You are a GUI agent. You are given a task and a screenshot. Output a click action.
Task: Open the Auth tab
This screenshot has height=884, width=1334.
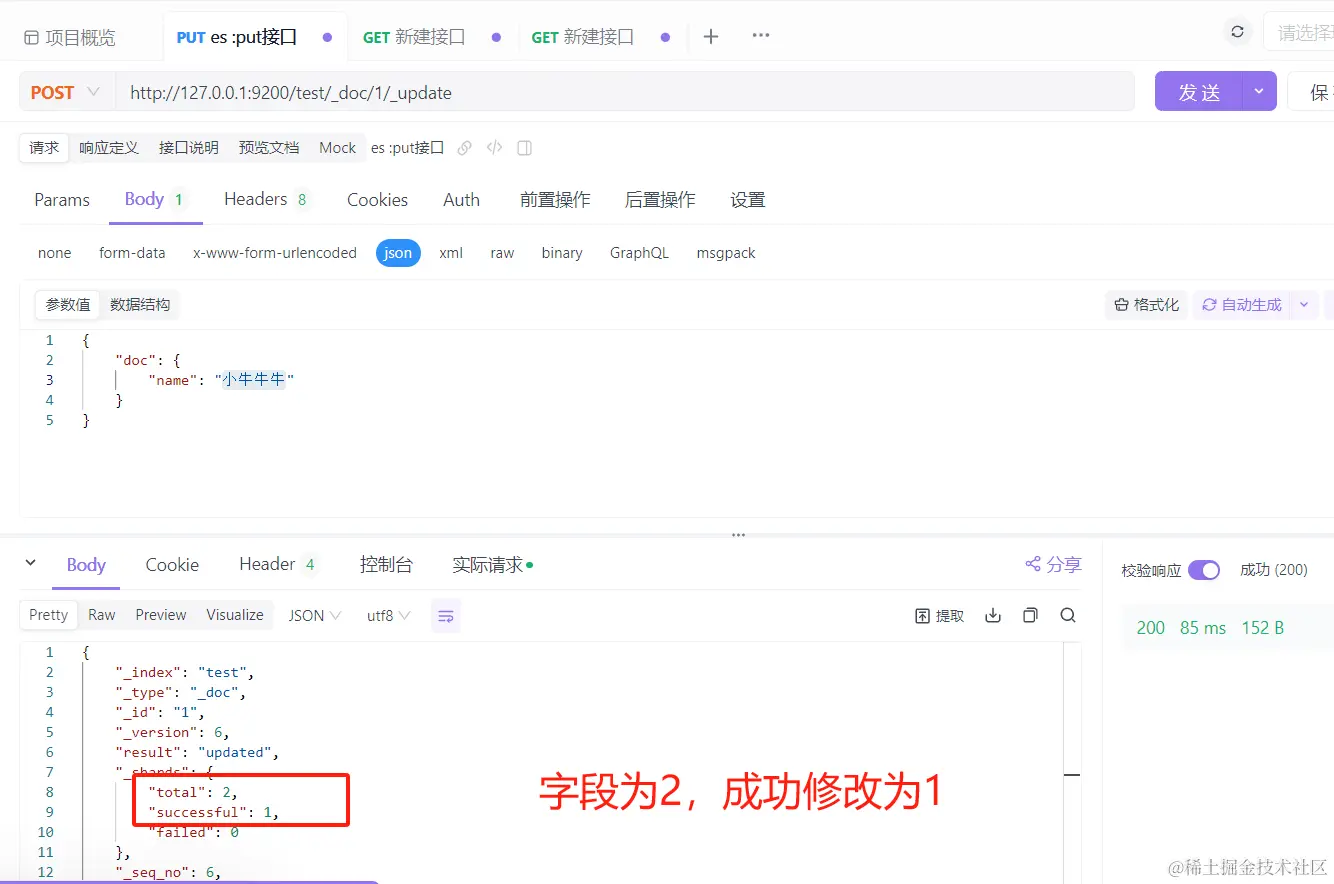(x=461, y=200)
